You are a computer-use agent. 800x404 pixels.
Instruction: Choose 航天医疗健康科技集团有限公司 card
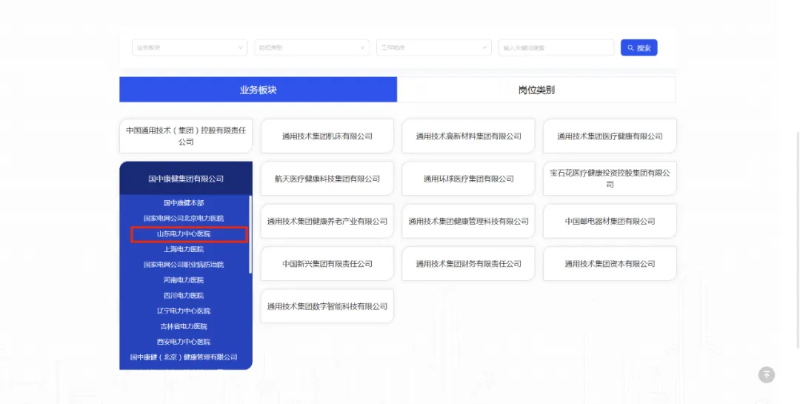click(x=327, y=179)
